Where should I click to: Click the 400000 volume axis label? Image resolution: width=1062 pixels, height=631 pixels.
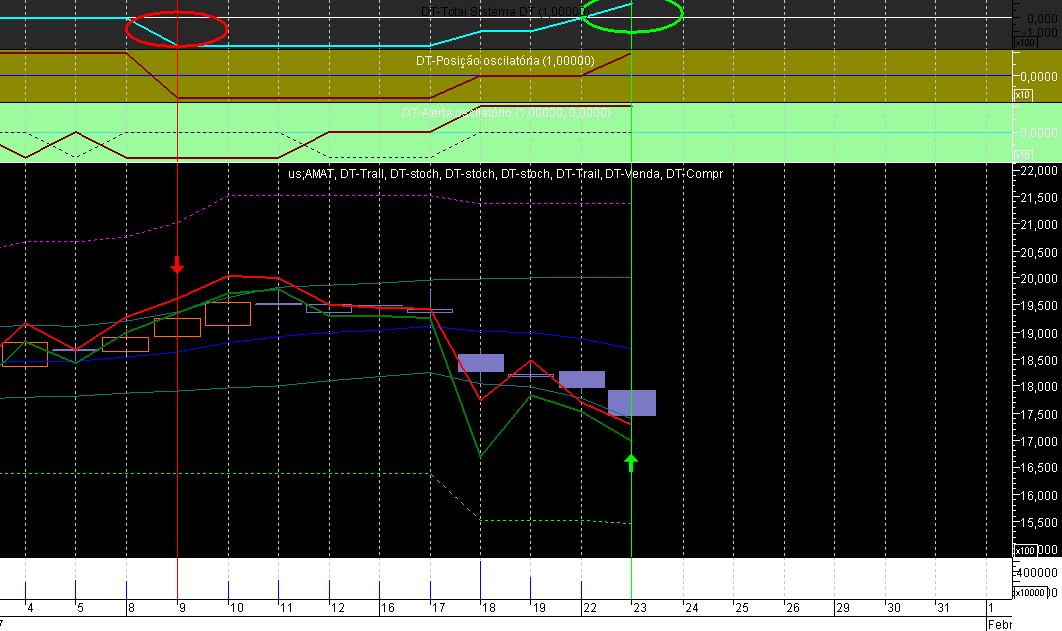(x=1039, y=573)
